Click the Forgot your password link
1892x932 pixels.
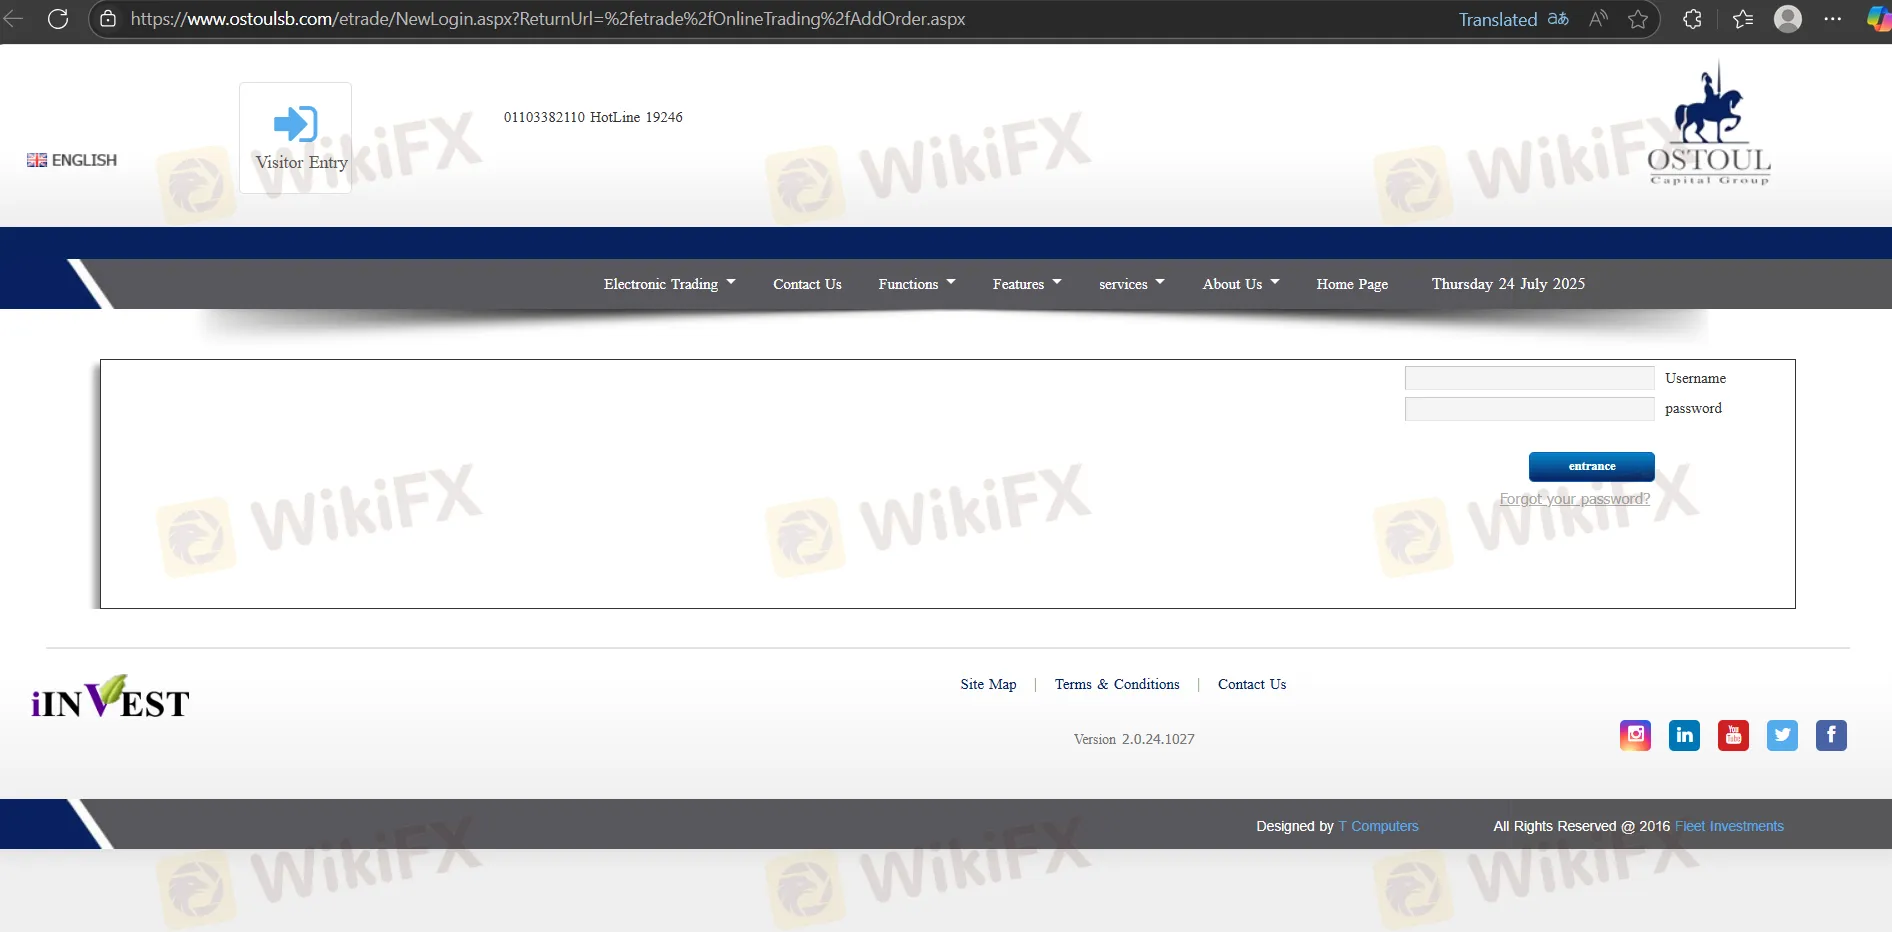click(1574, 499)
